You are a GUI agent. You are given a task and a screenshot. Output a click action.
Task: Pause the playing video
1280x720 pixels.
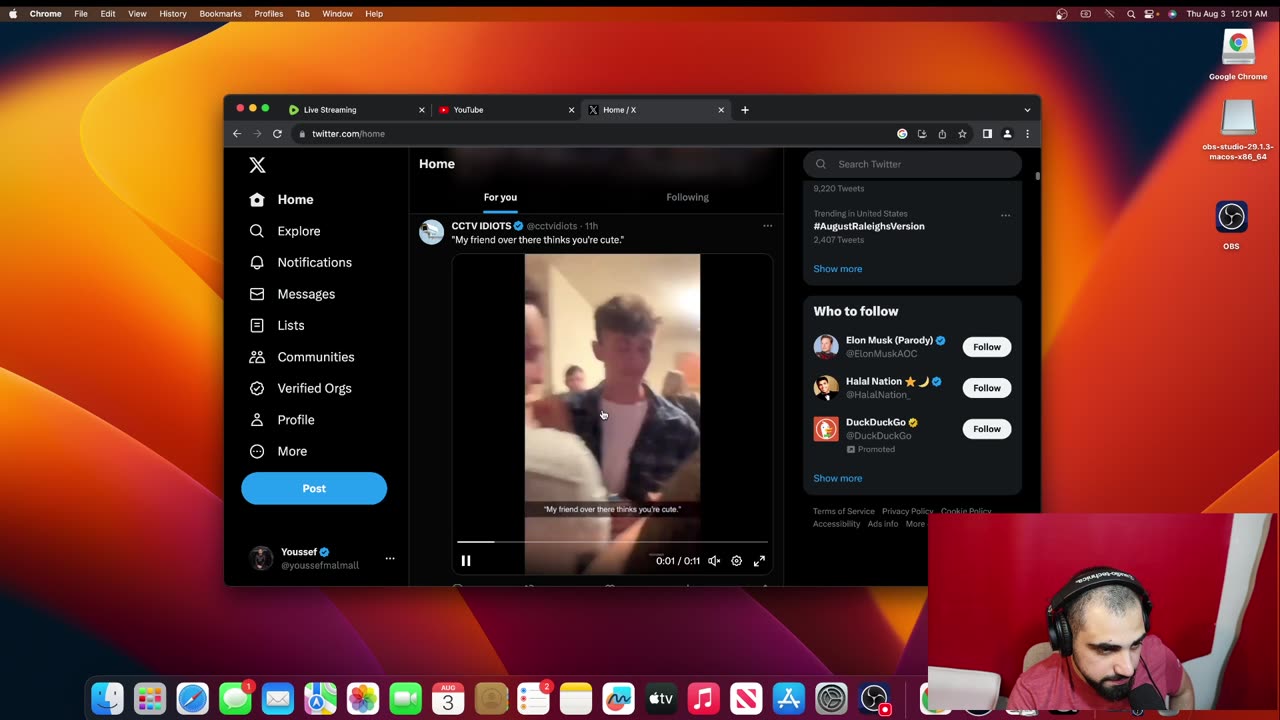pos(466,561)
